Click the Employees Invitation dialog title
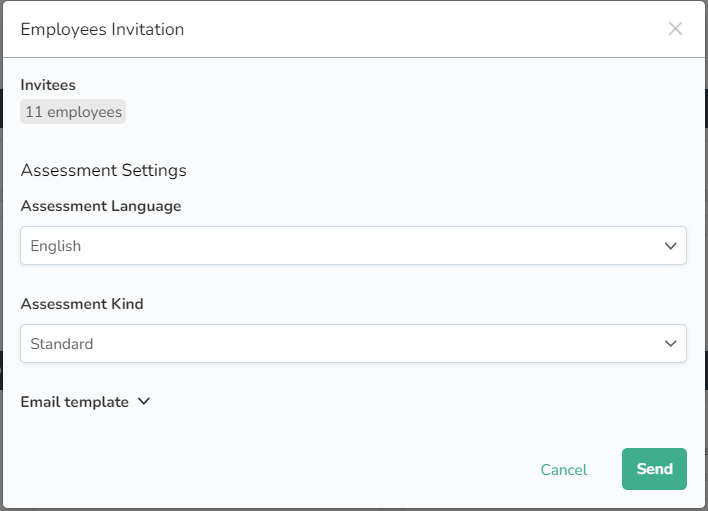The image size is (708, 511). click(102, 29)
